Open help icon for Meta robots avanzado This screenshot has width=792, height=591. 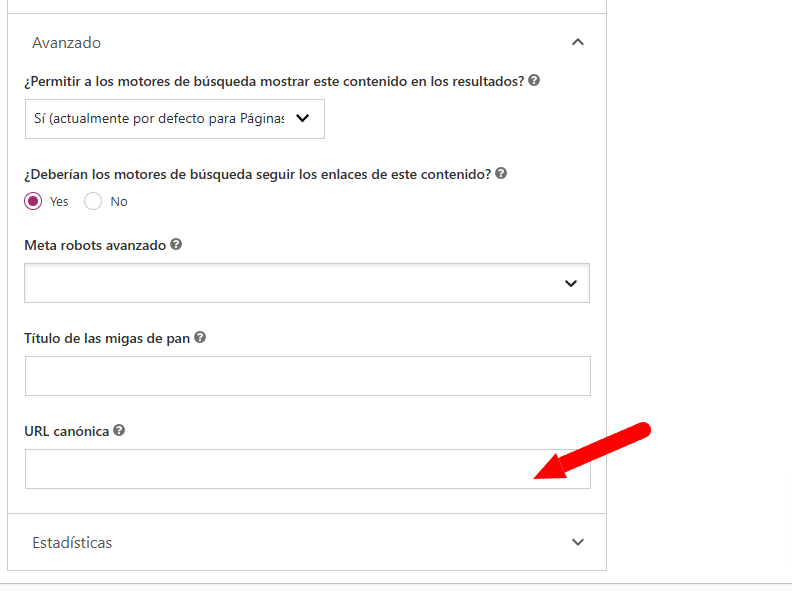pos(176,244)
